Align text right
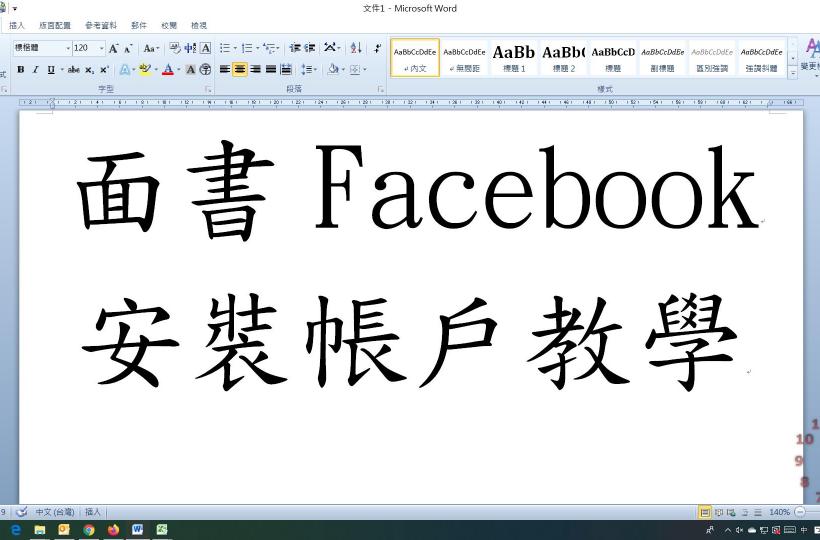 coord(255,70)
